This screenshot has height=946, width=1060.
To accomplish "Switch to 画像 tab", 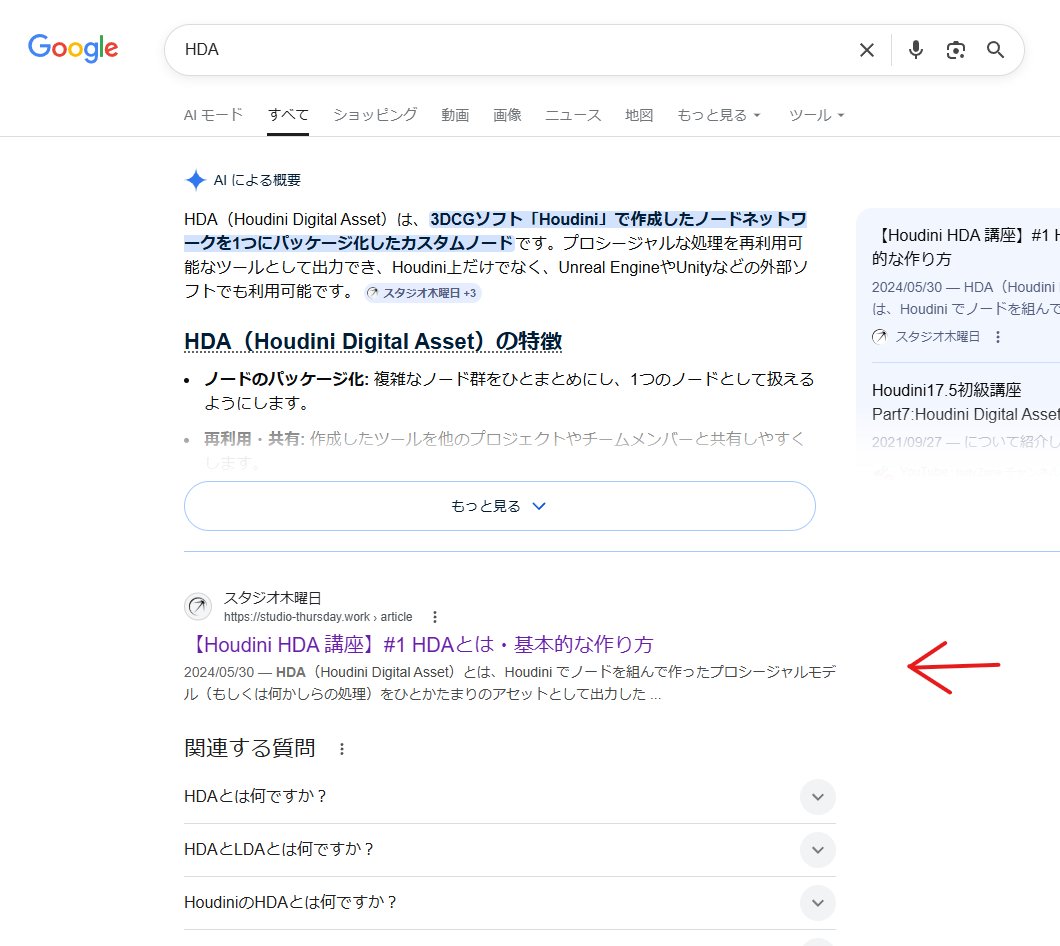I will [x=507, y=115].
